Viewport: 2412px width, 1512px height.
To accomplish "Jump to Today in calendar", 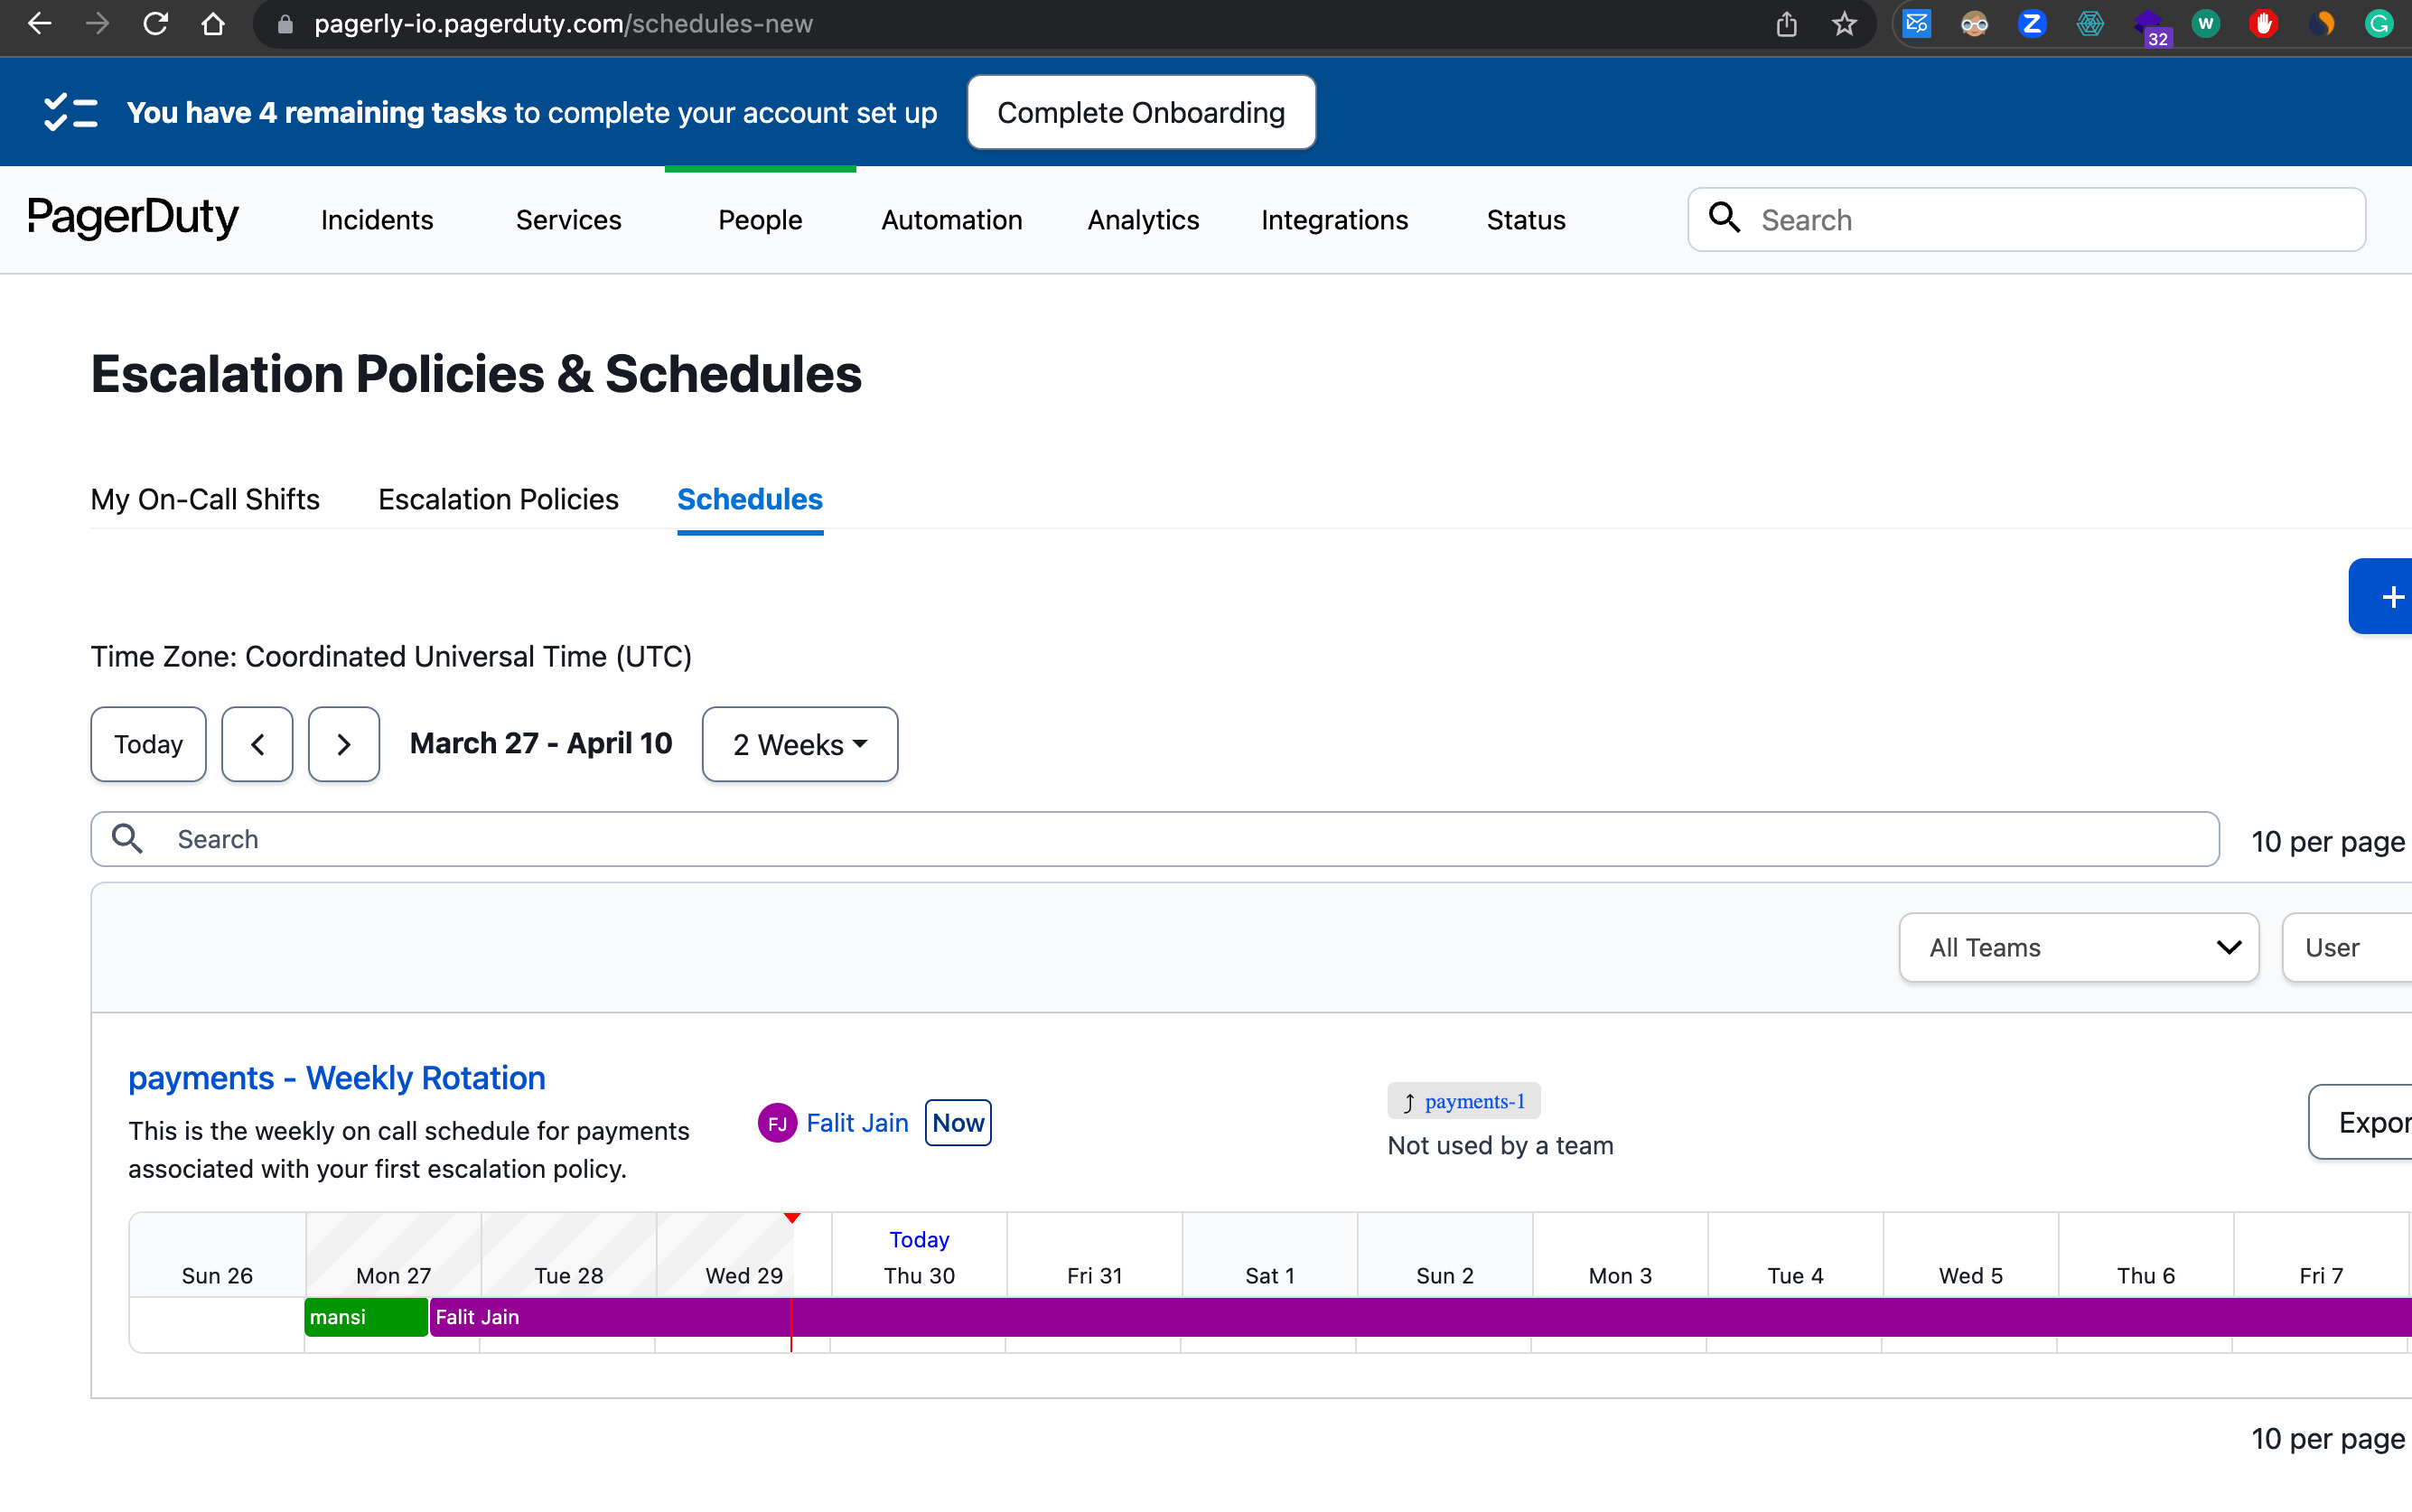I will coord(148,744).
